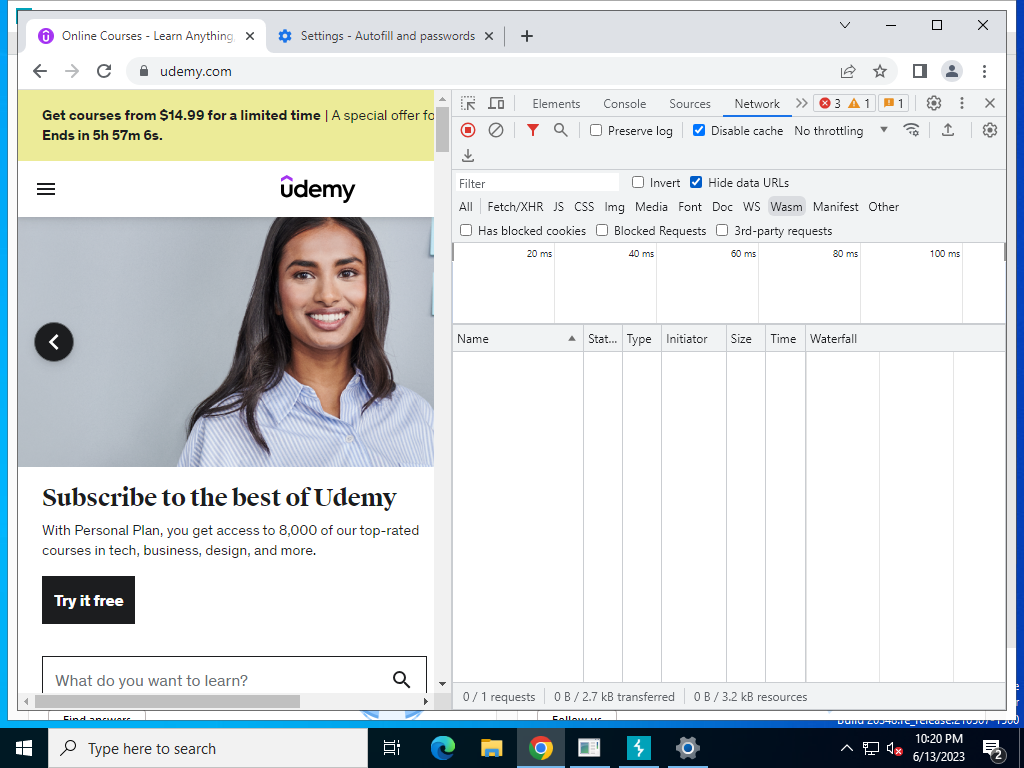
Task: Switch to Elements tab
Action: point(556,104)
